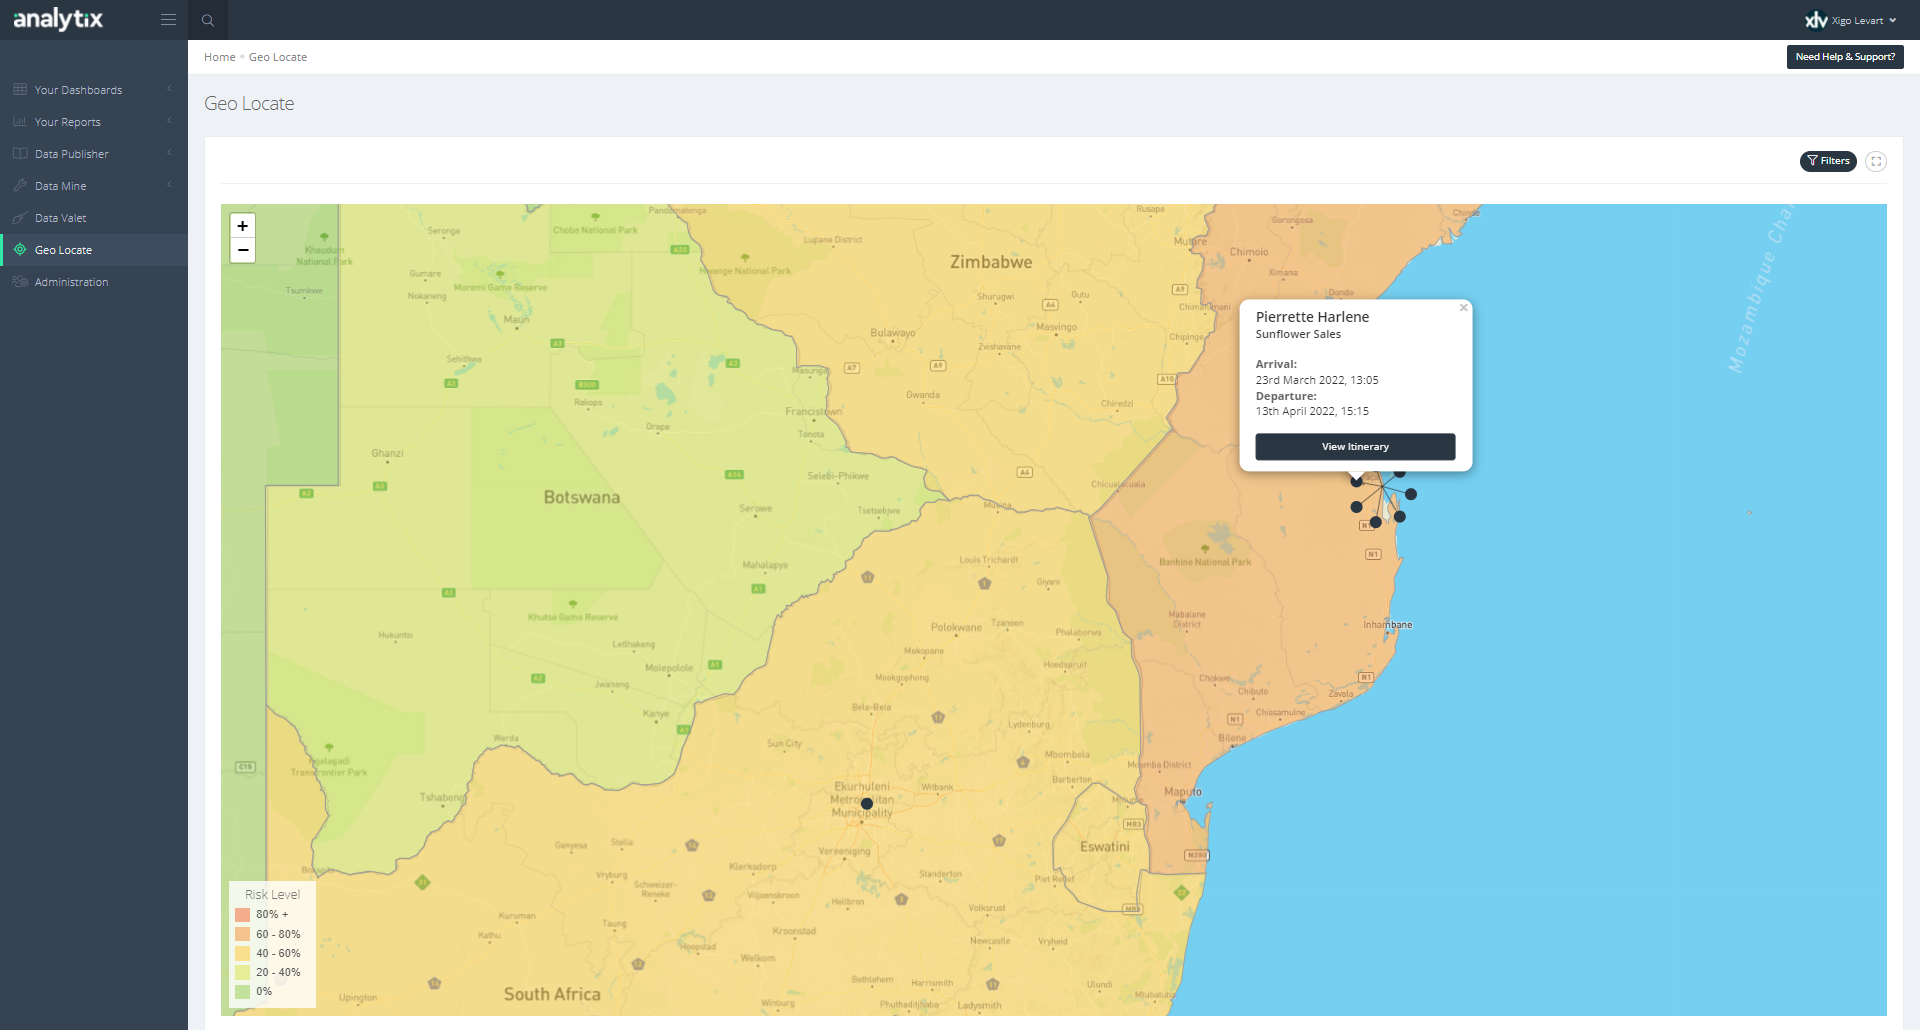1920x1030 pixels.
Task: Click Need Help & Support button
Action: 1845,57
